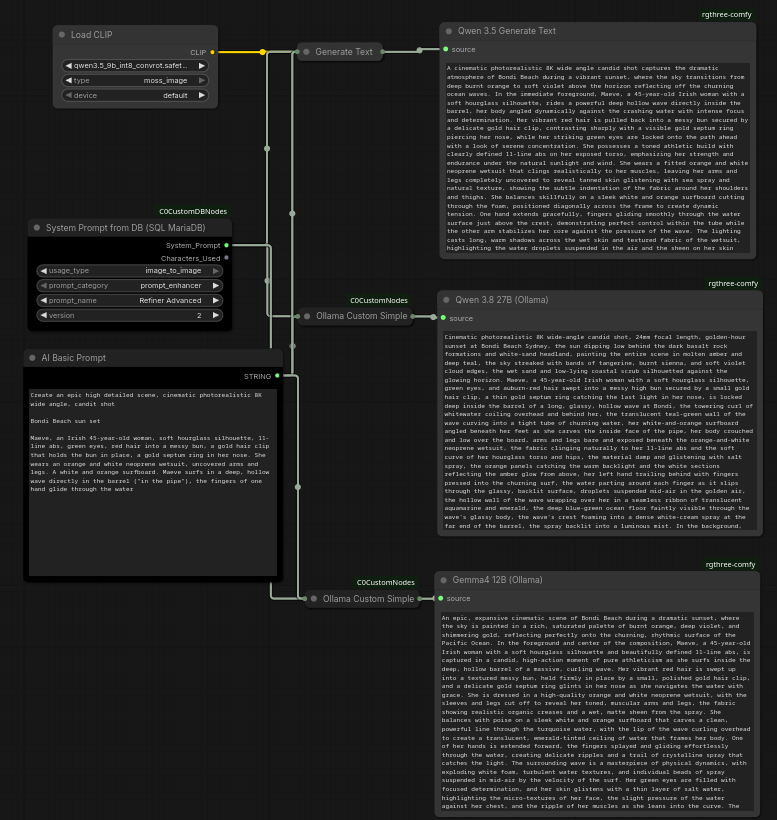Click the yellow reroute dot on the CLIP link
Viewport: 777px width, 820px height.
coord(262,52)
